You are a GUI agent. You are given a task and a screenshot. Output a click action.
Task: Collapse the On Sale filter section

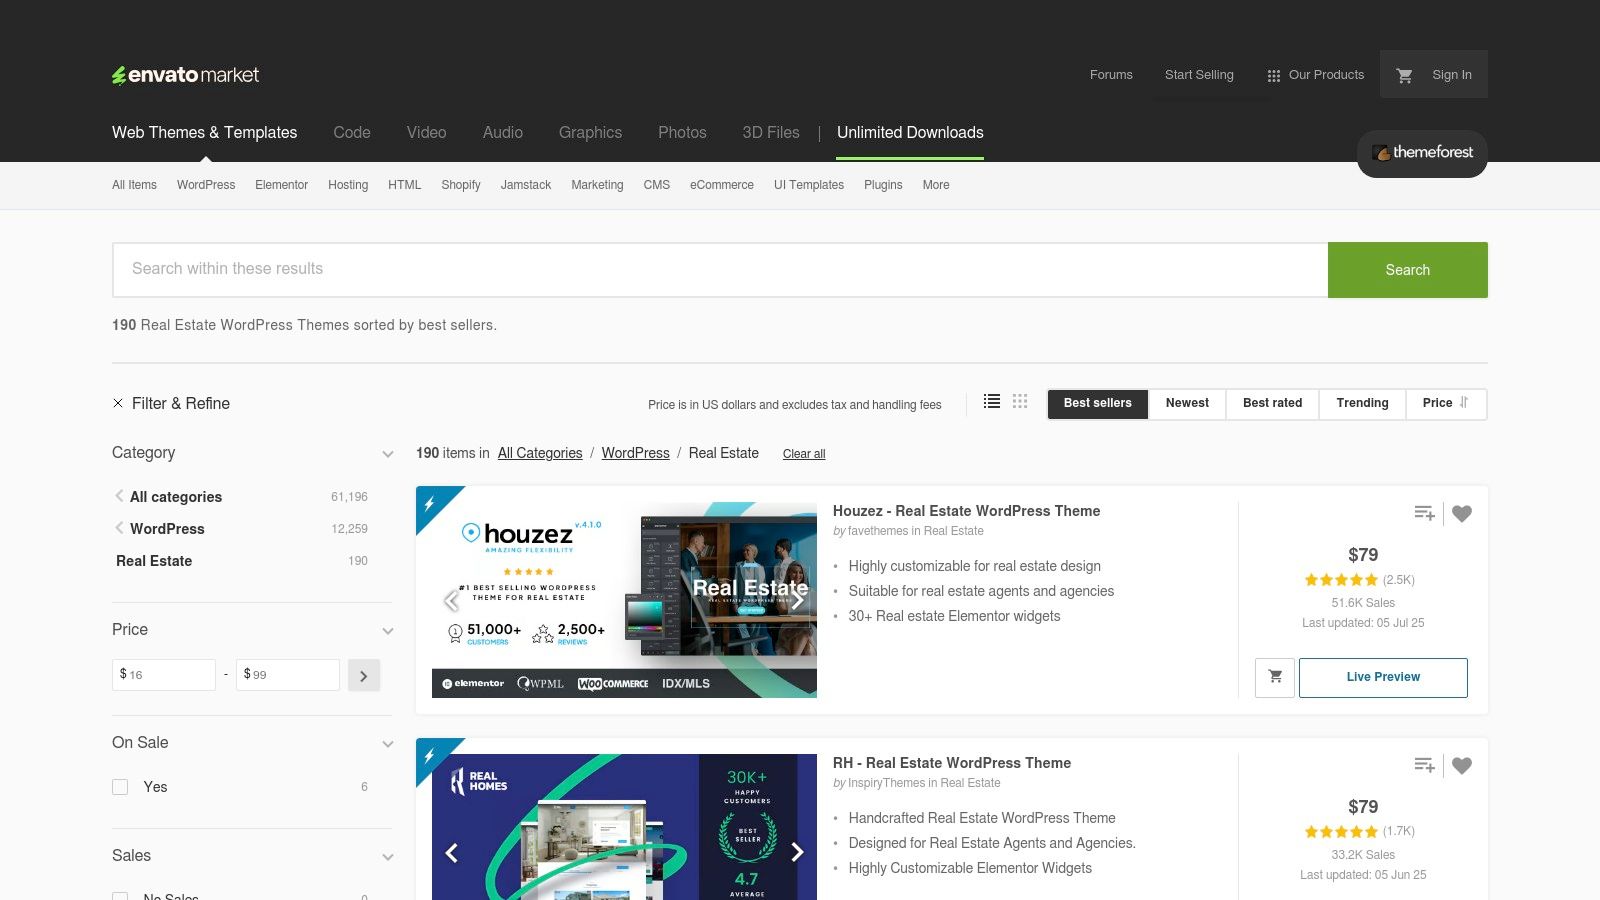click(x=388, y=744)
